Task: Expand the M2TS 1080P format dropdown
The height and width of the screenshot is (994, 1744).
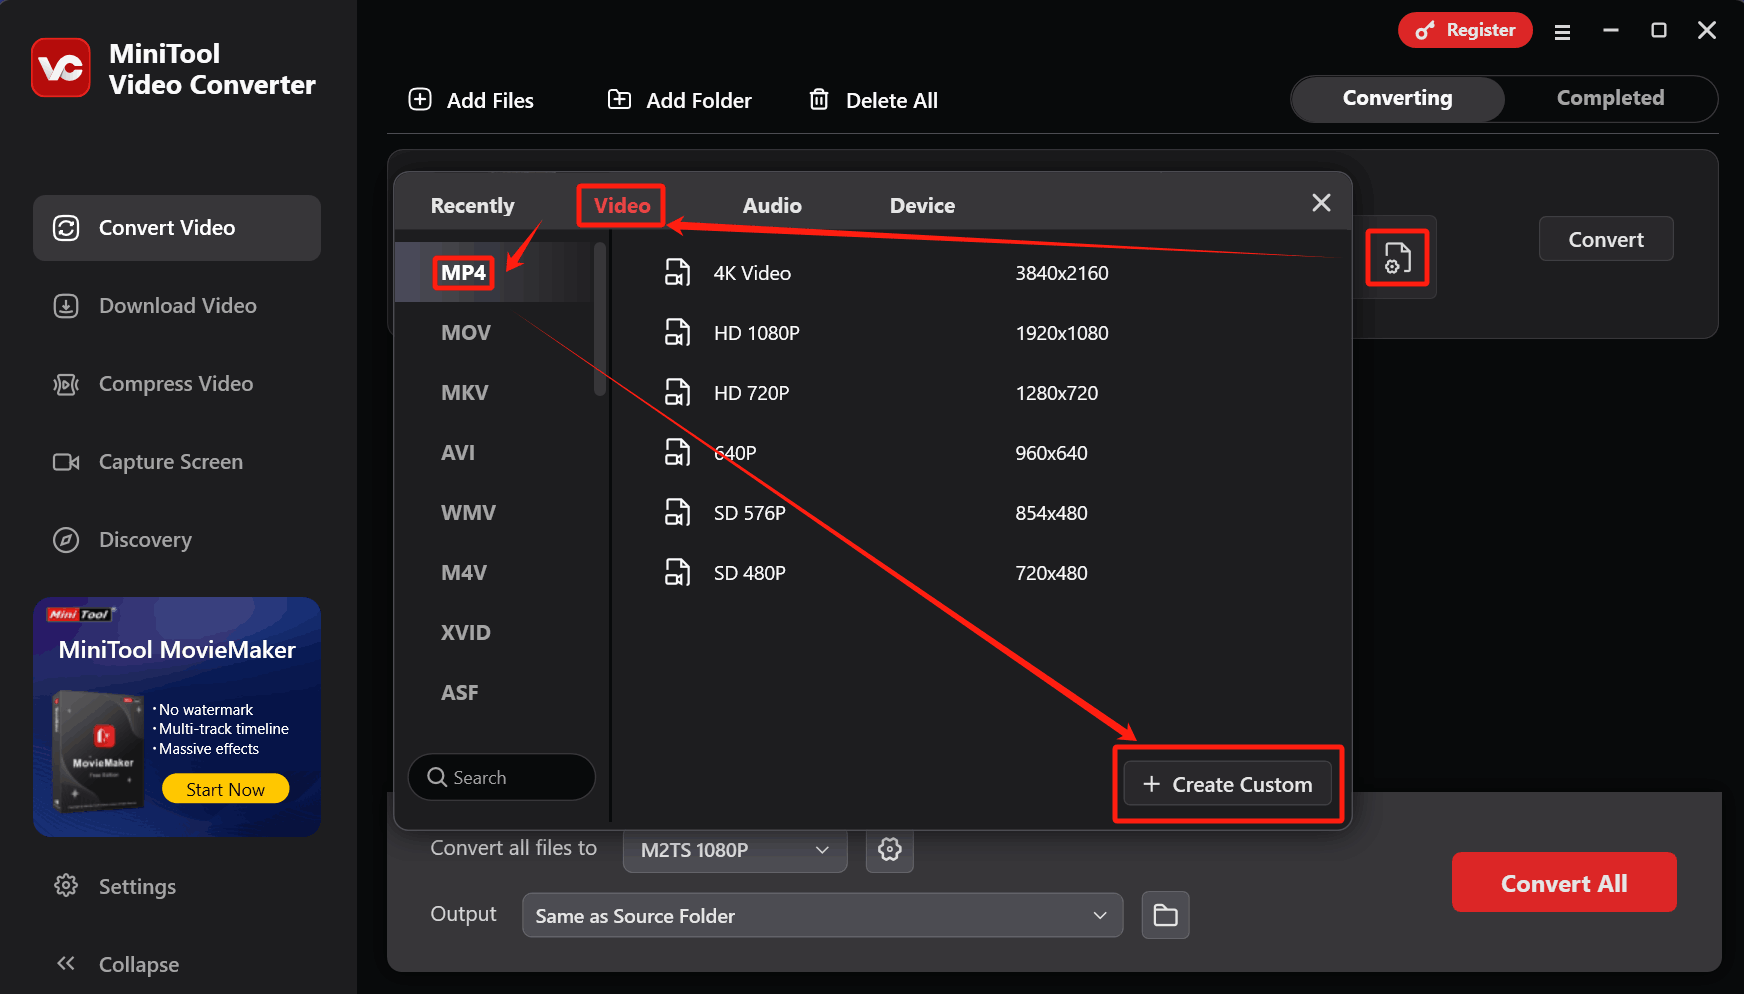Action: [735, 850]
